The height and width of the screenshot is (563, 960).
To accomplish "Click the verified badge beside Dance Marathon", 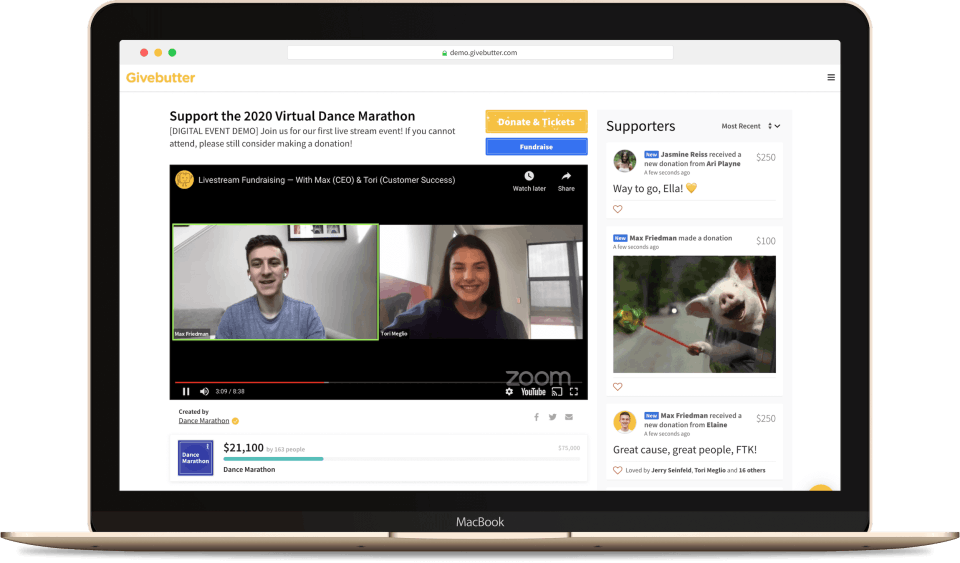I will (x=236, y=421).
